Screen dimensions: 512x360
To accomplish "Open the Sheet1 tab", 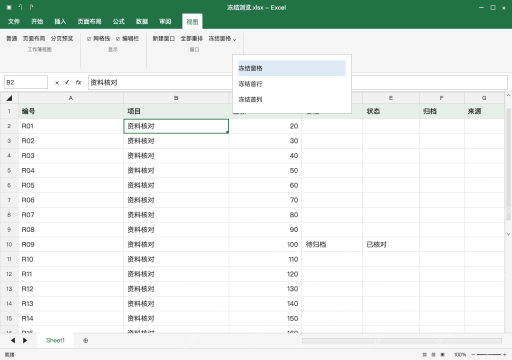I will click(x=55, y=340).
